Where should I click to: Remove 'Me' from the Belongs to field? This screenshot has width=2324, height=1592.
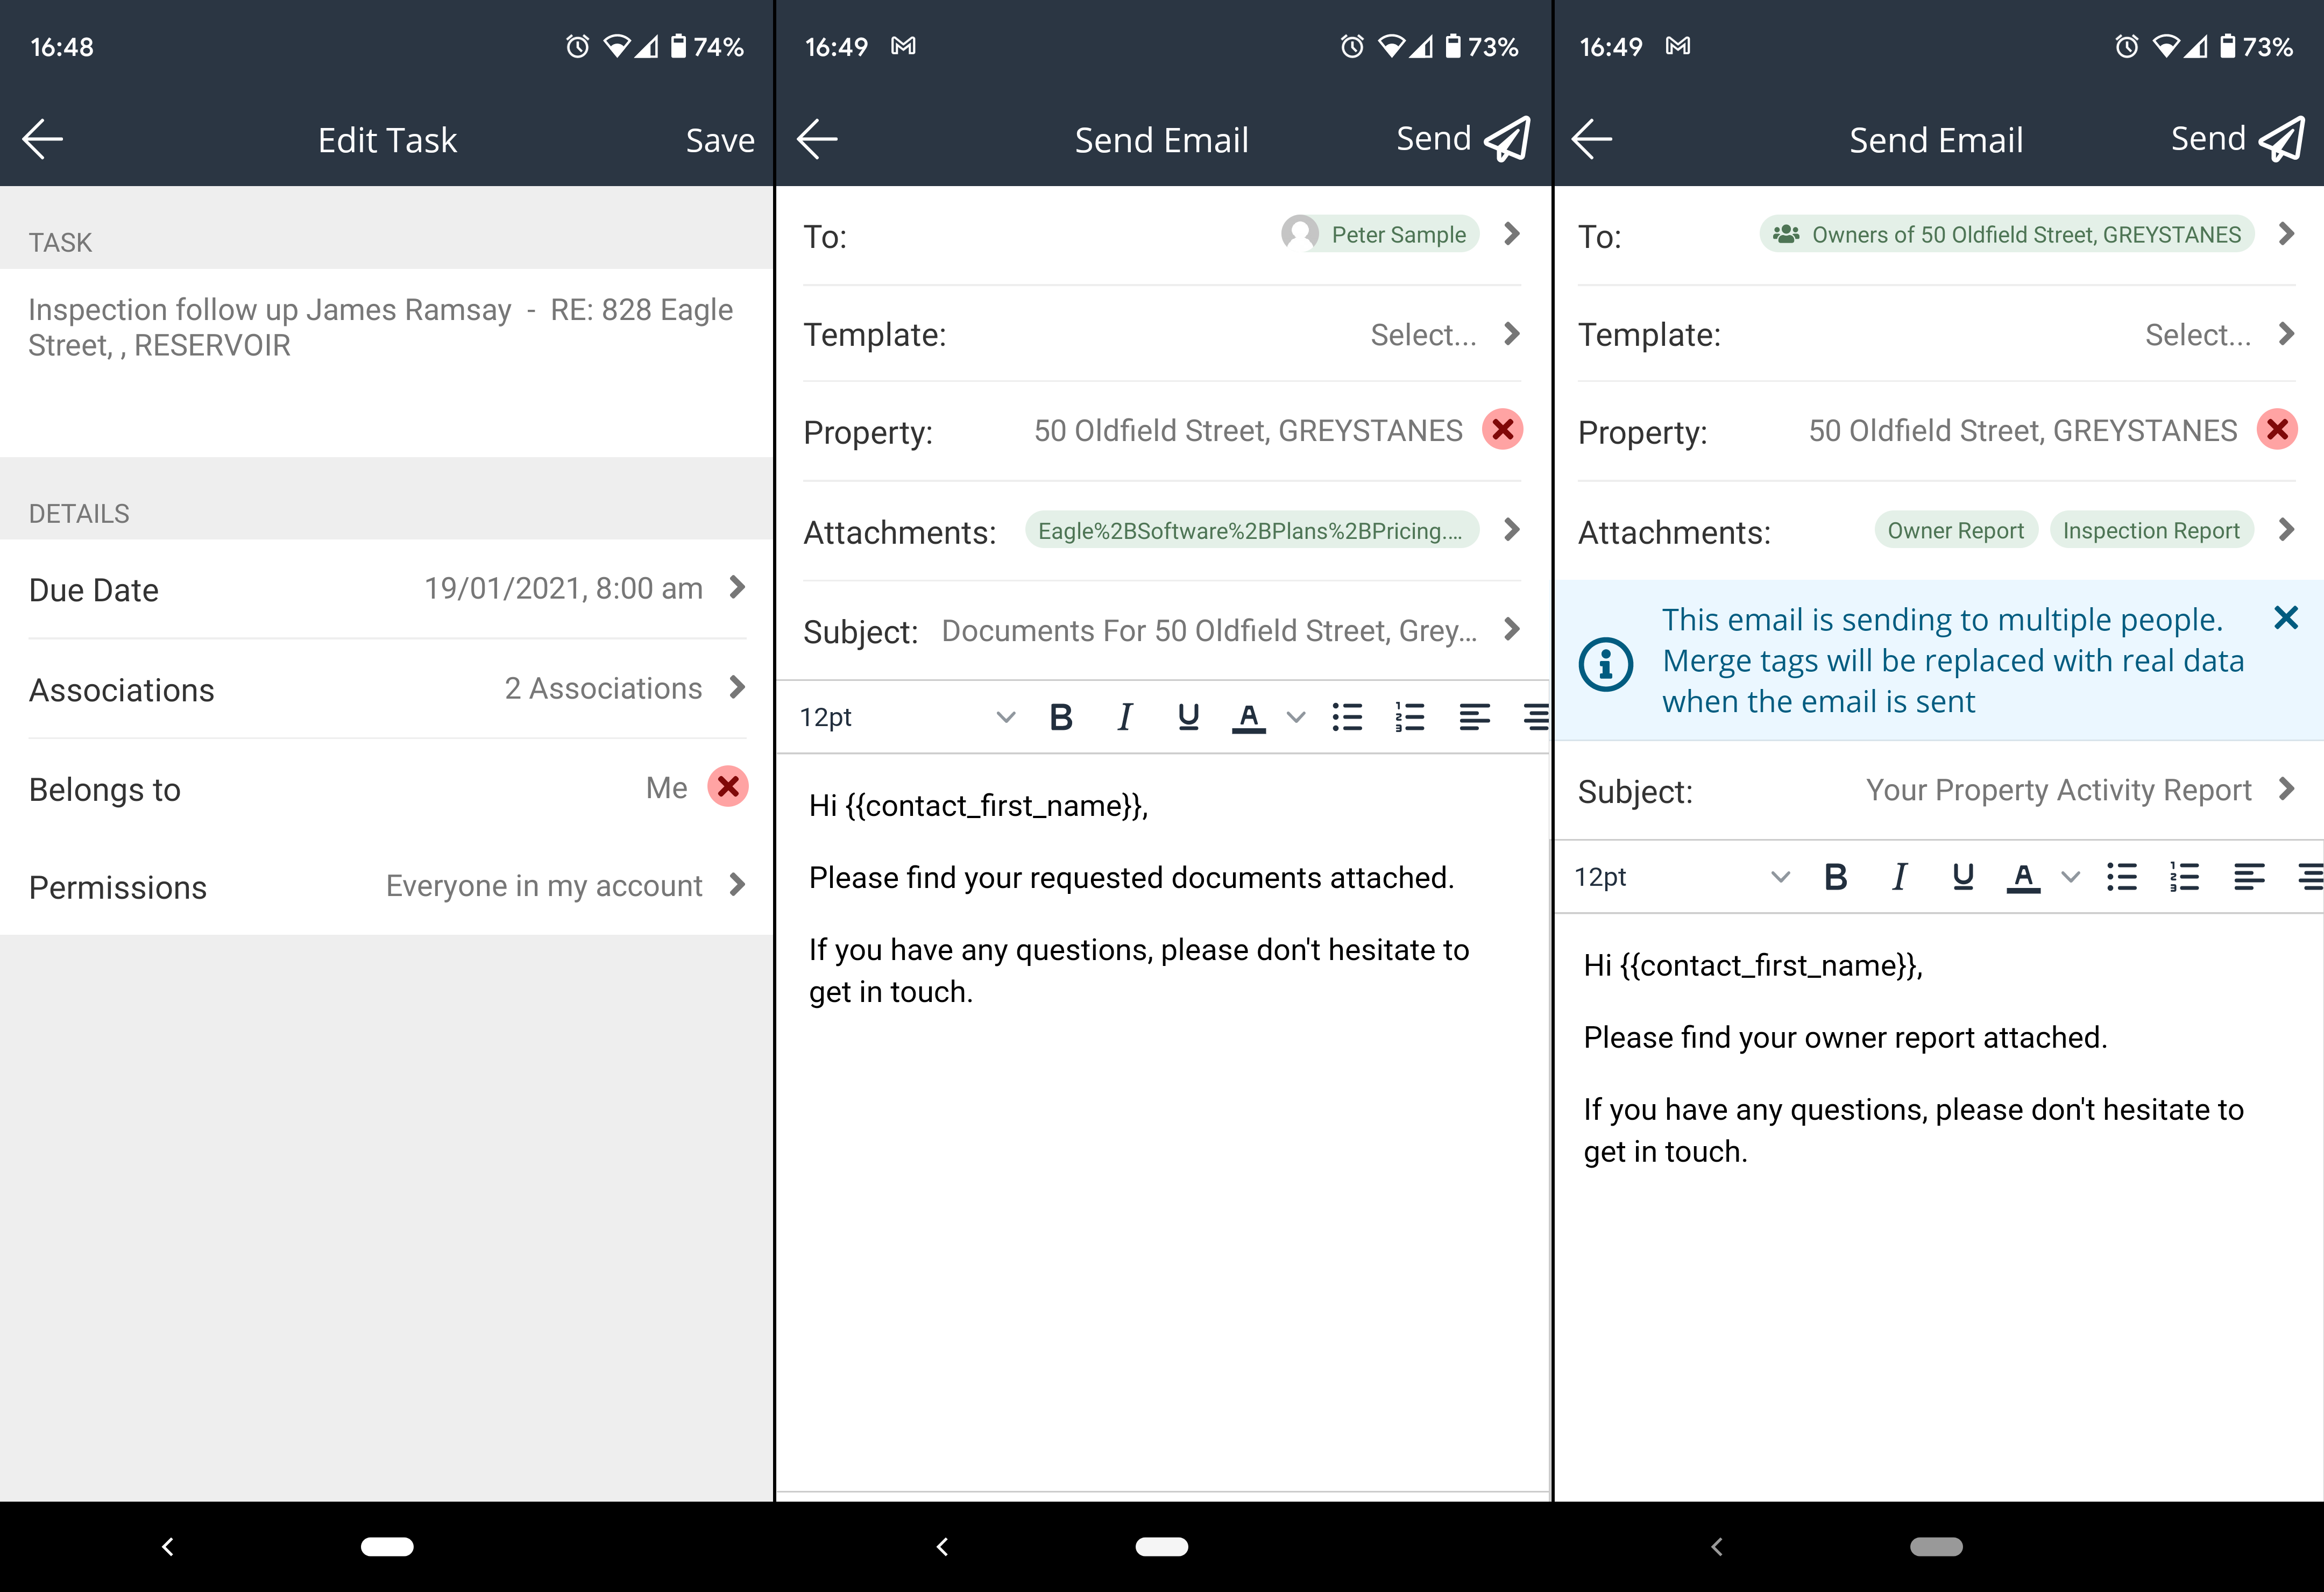click(x=728, y=787)
